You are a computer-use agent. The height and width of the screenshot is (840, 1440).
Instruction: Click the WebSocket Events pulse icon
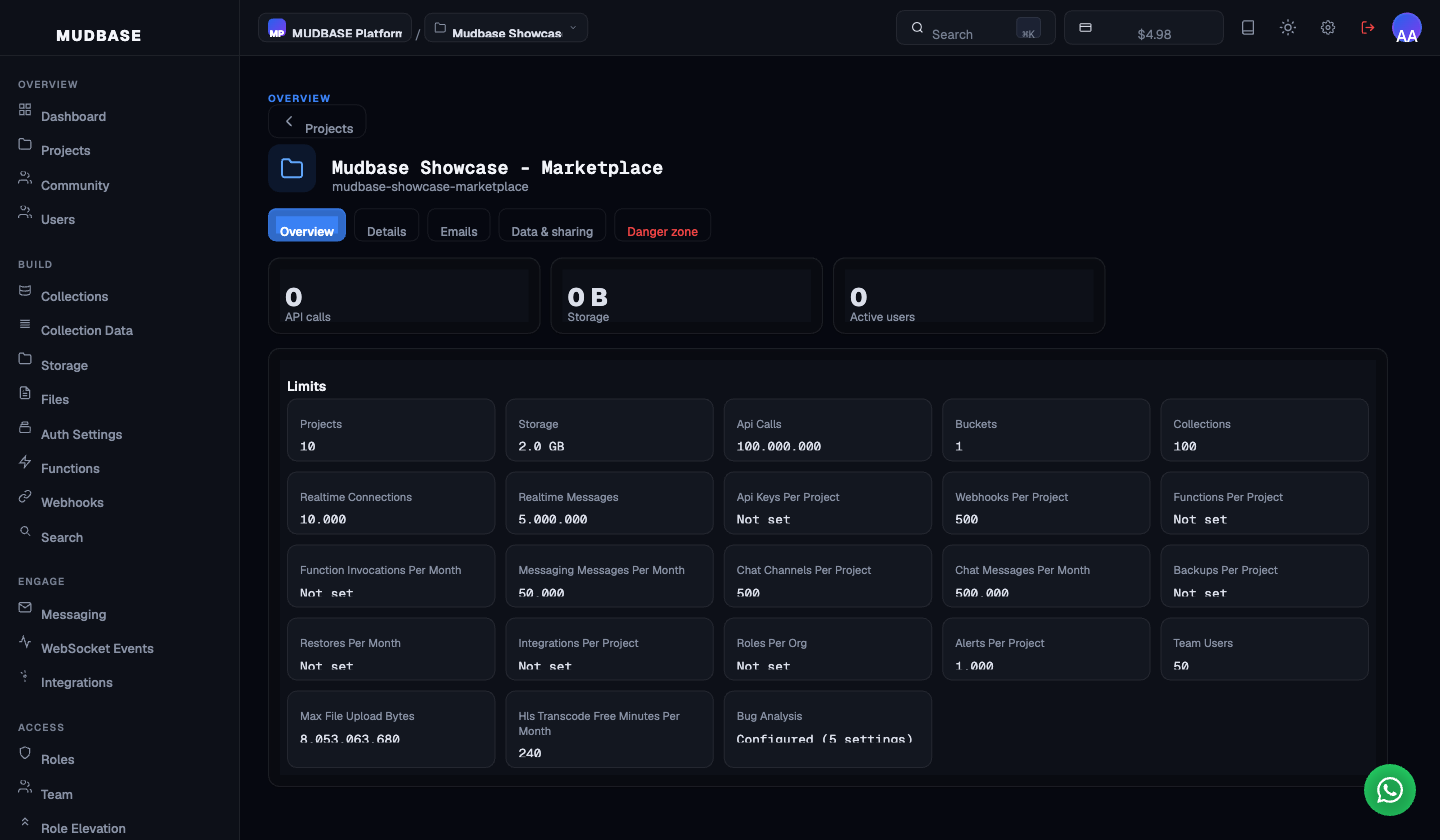tap(25, 641)
